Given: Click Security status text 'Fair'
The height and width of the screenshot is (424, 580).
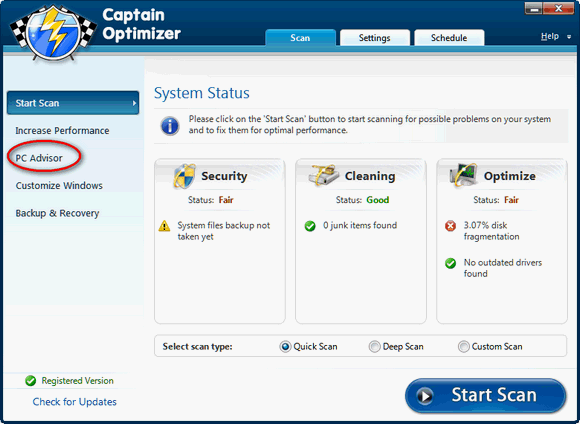Looking at the screenshot, I should [x=226, y=200].
